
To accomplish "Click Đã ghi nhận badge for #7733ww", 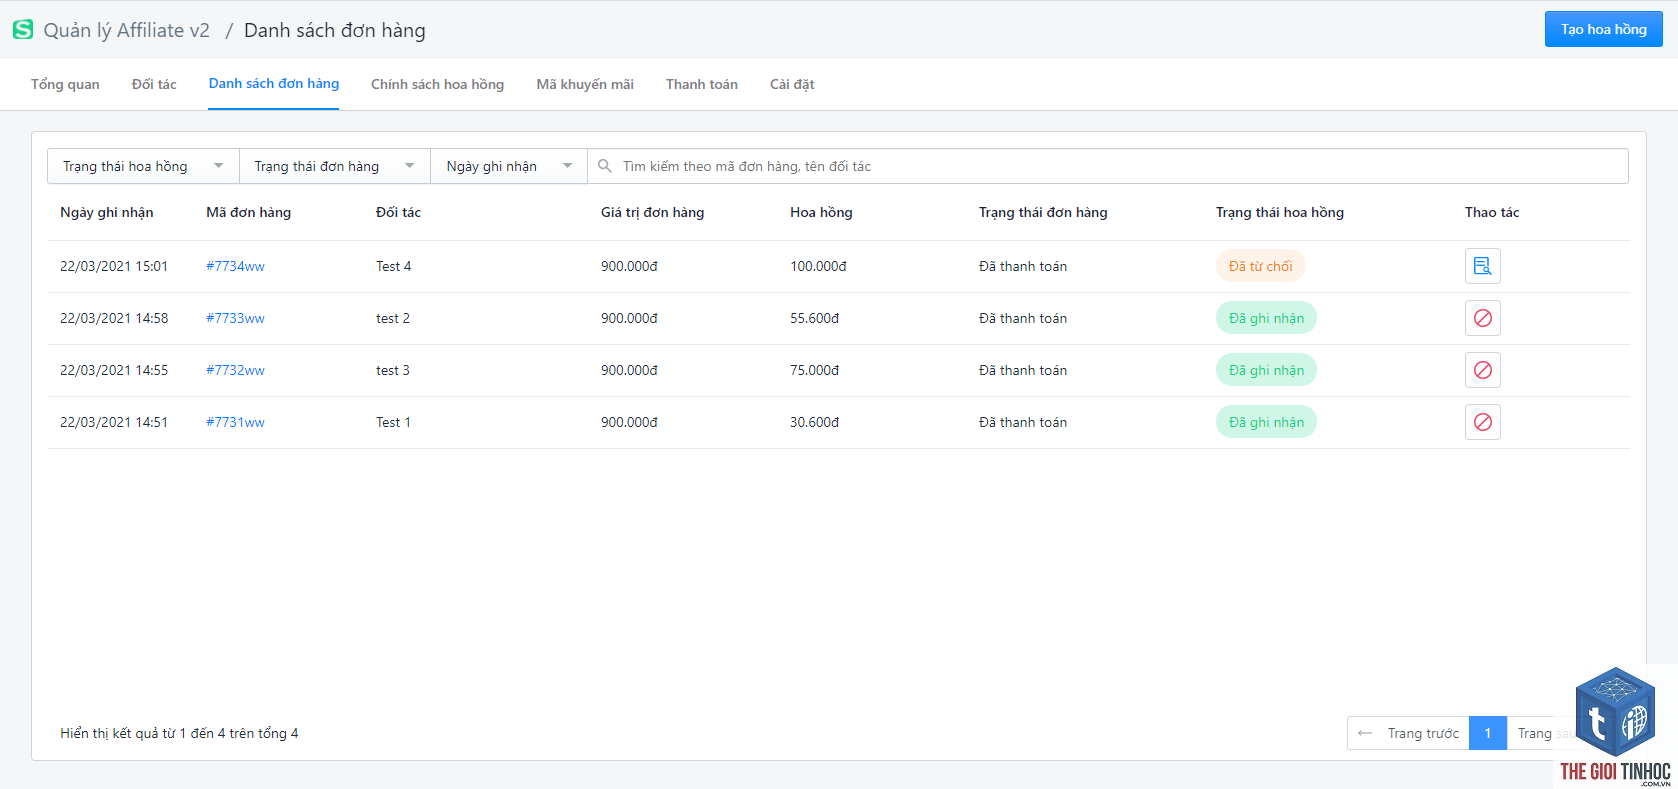I will pos(1266,318).
